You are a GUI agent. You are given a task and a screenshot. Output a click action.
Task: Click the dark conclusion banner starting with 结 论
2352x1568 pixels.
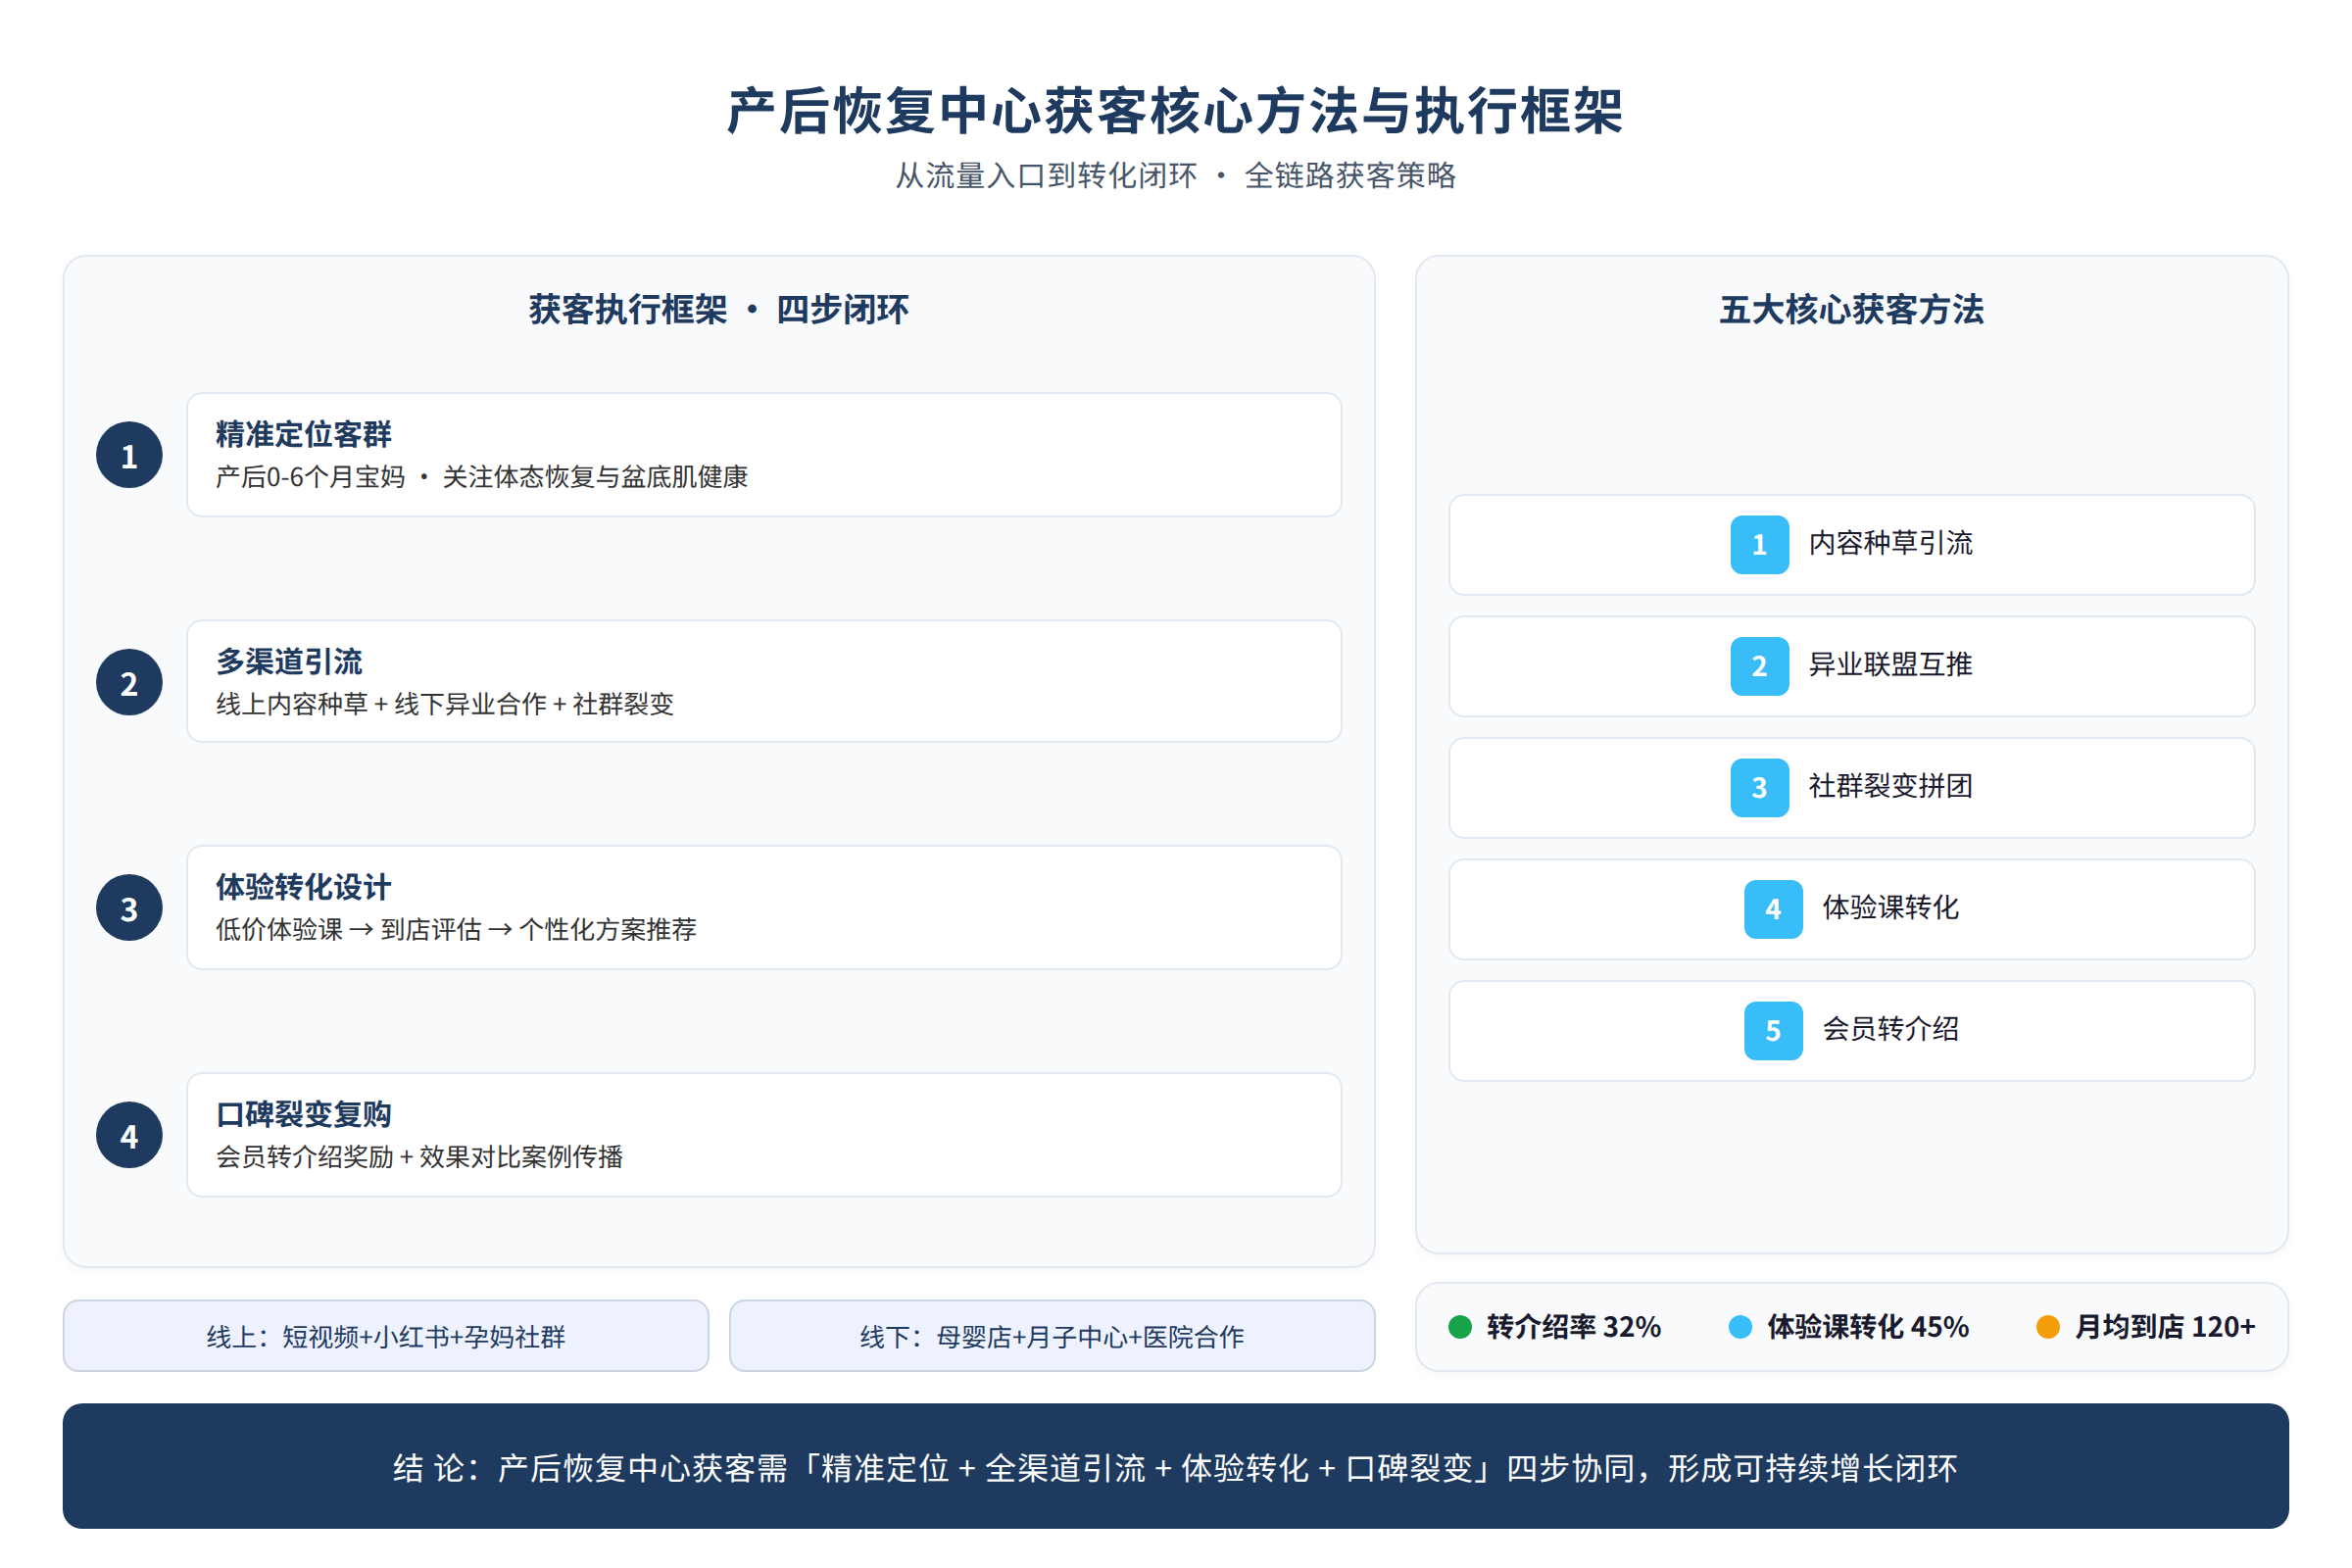coord(1175,1466)
